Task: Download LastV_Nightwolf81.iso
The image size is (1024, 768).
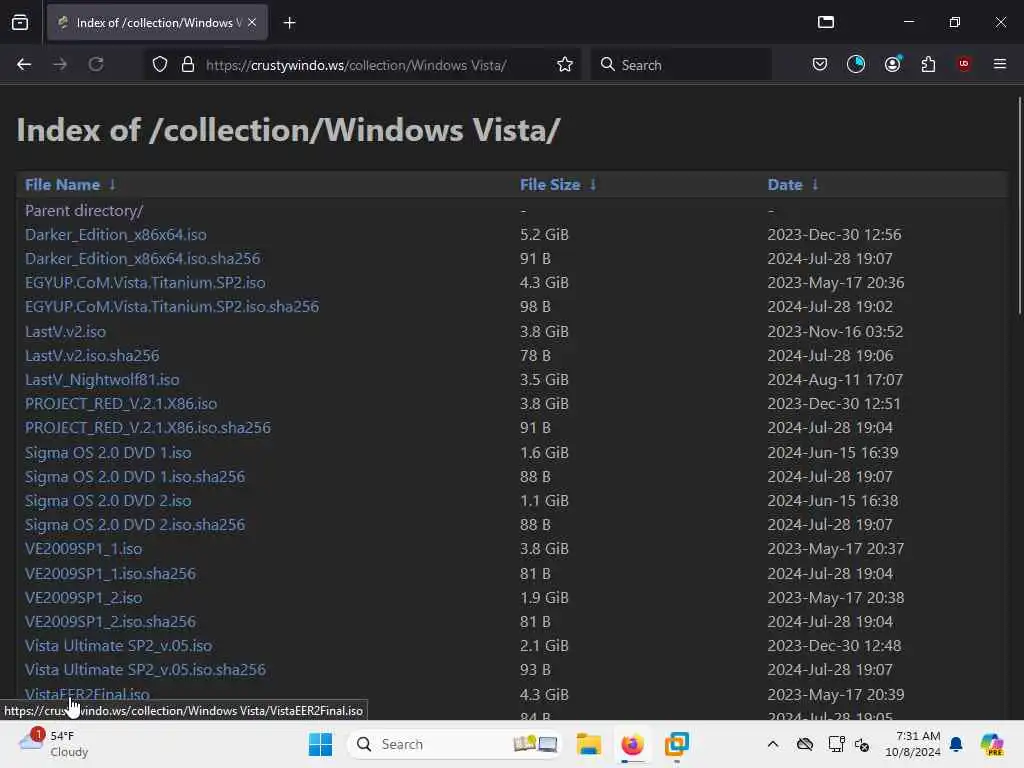Action: 102,379
